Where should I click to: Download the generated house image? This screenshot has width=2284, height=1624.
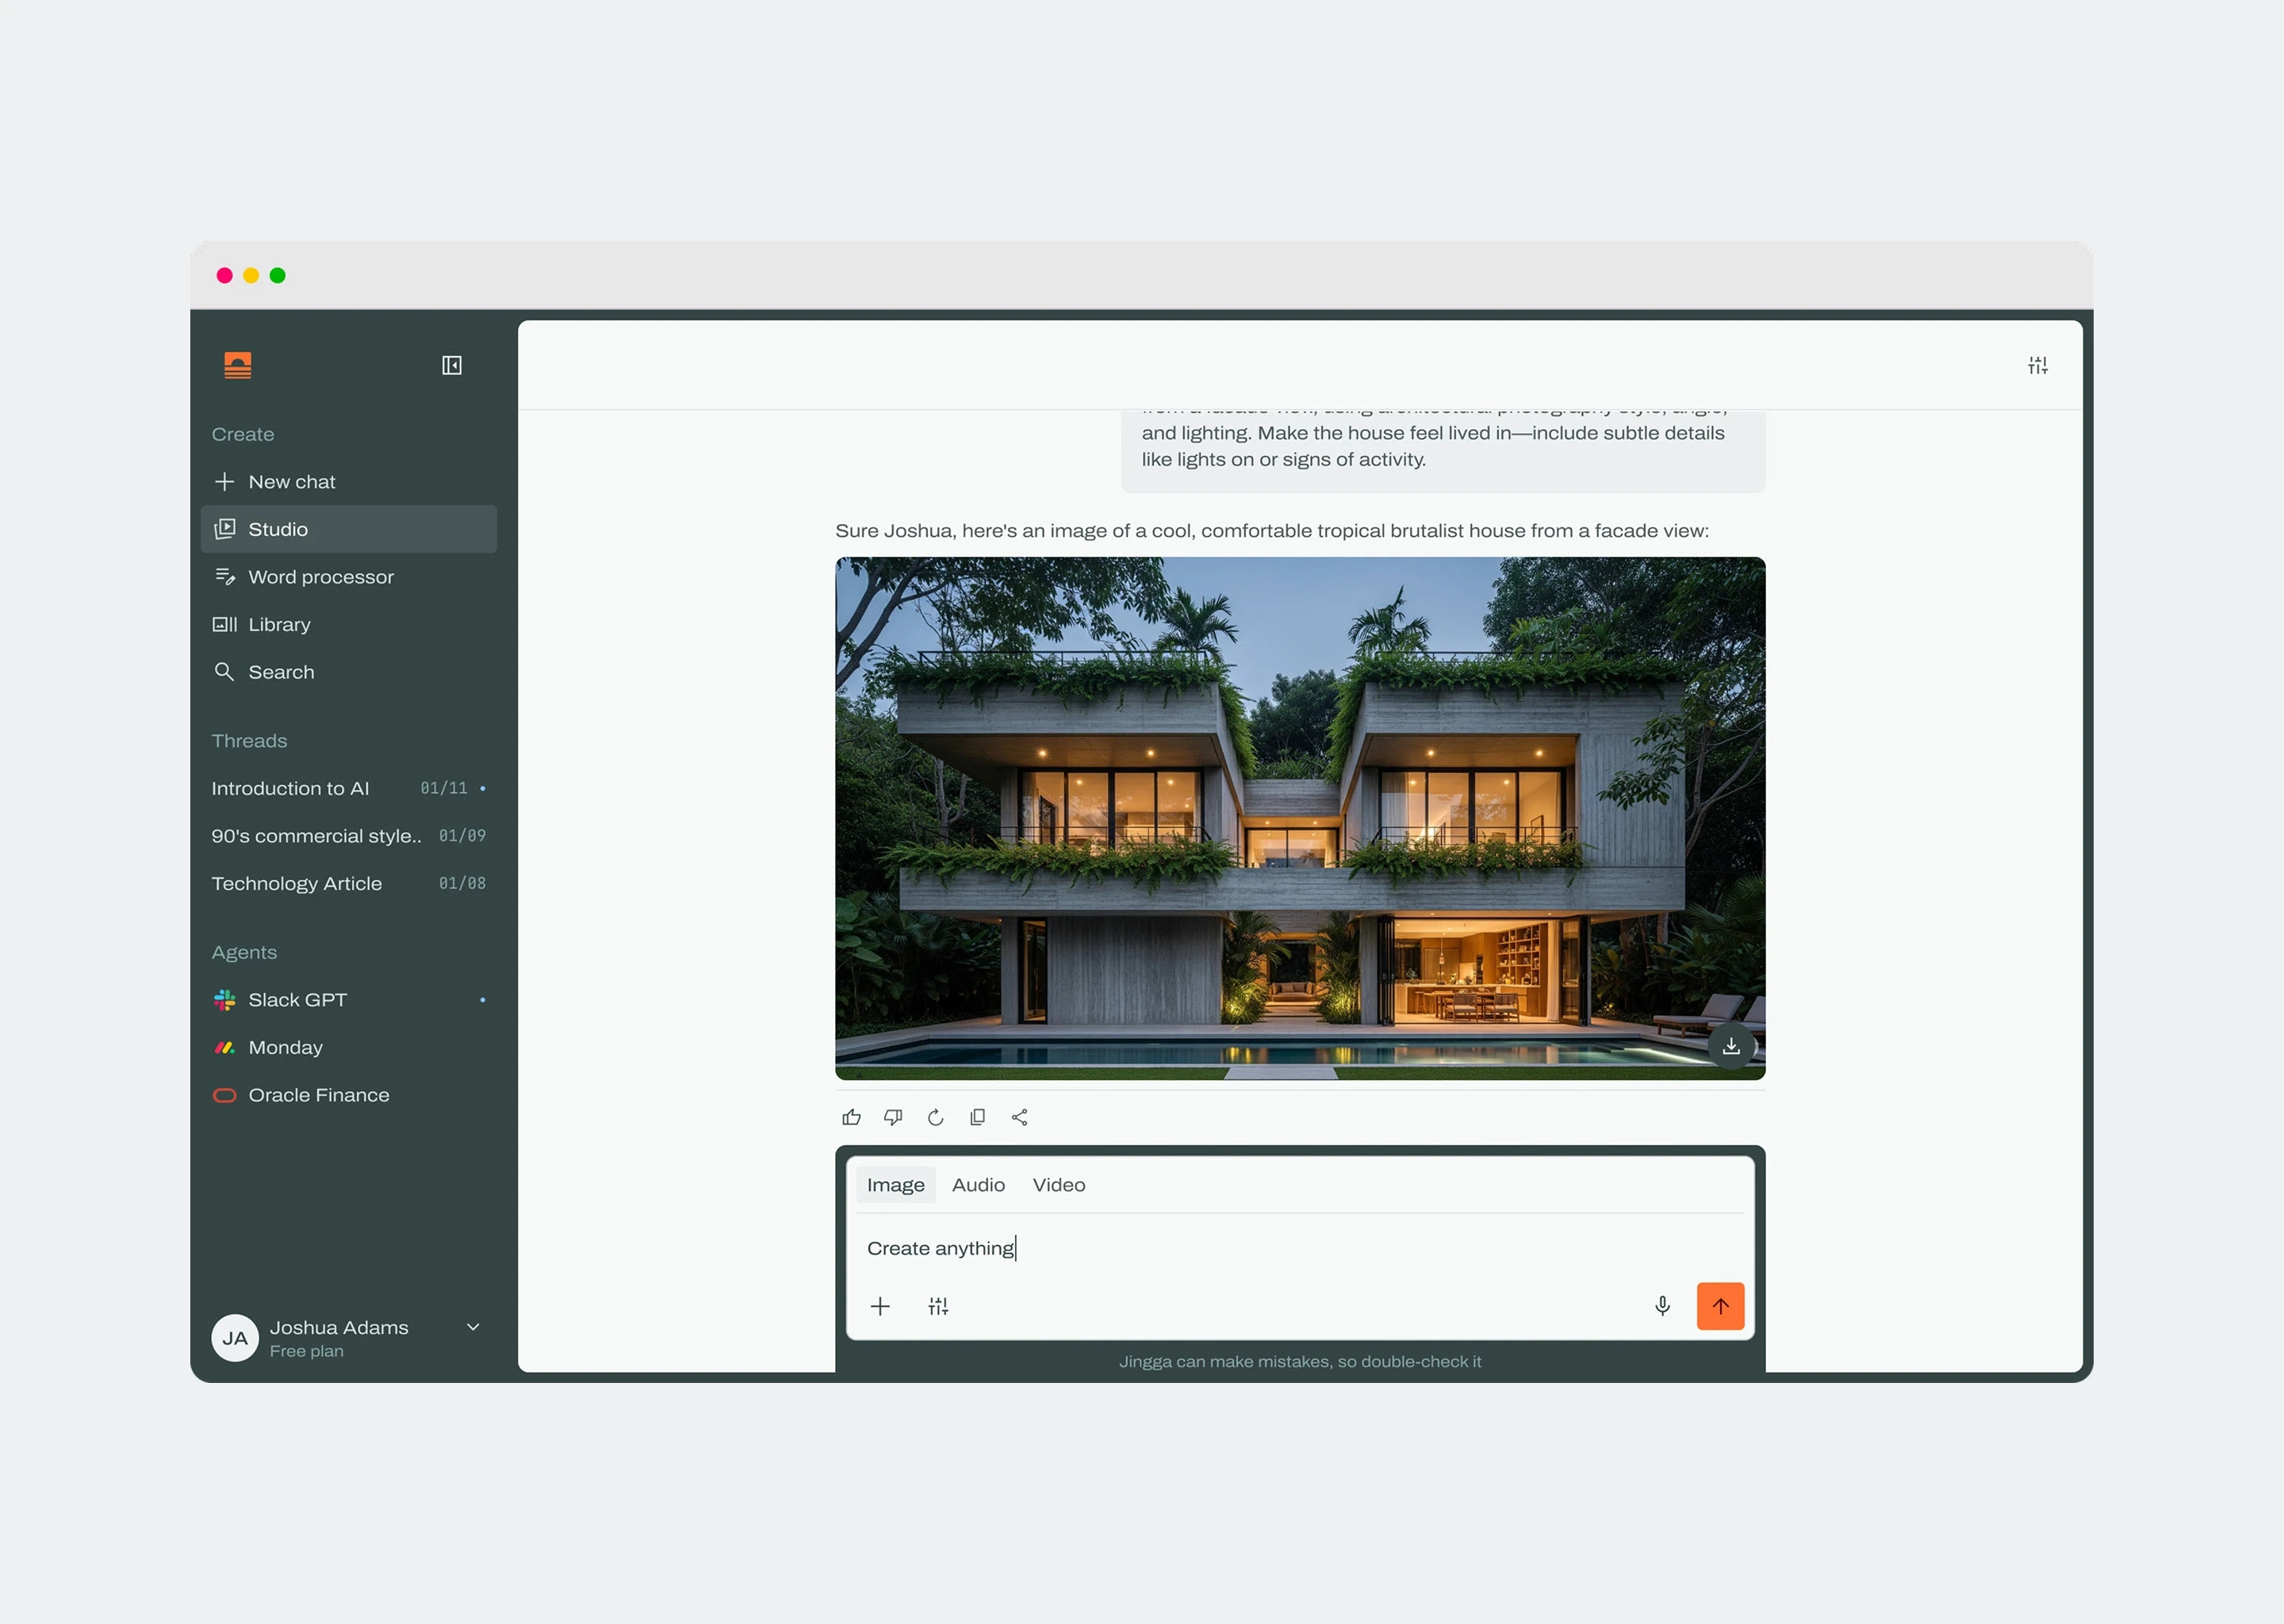[1731, 1046]
